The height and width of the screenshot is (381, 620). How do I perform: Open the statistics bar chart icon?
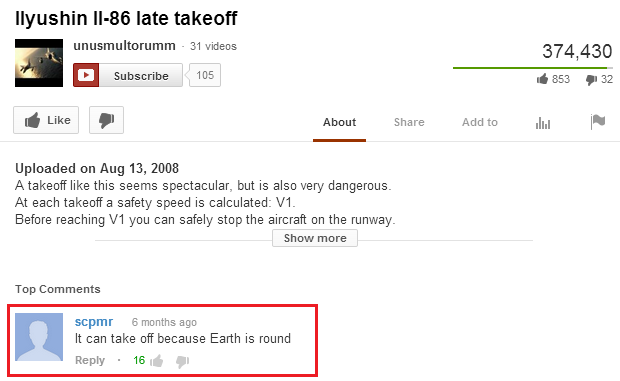[x=543, y=123]
